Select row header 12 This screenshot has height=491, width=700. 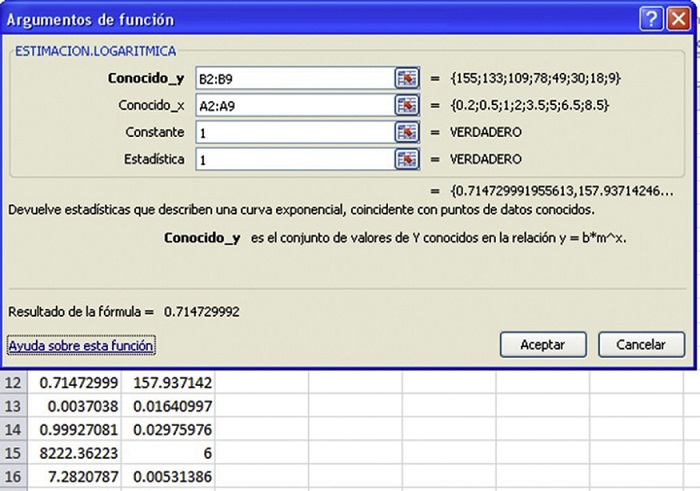tap(13, 383)
